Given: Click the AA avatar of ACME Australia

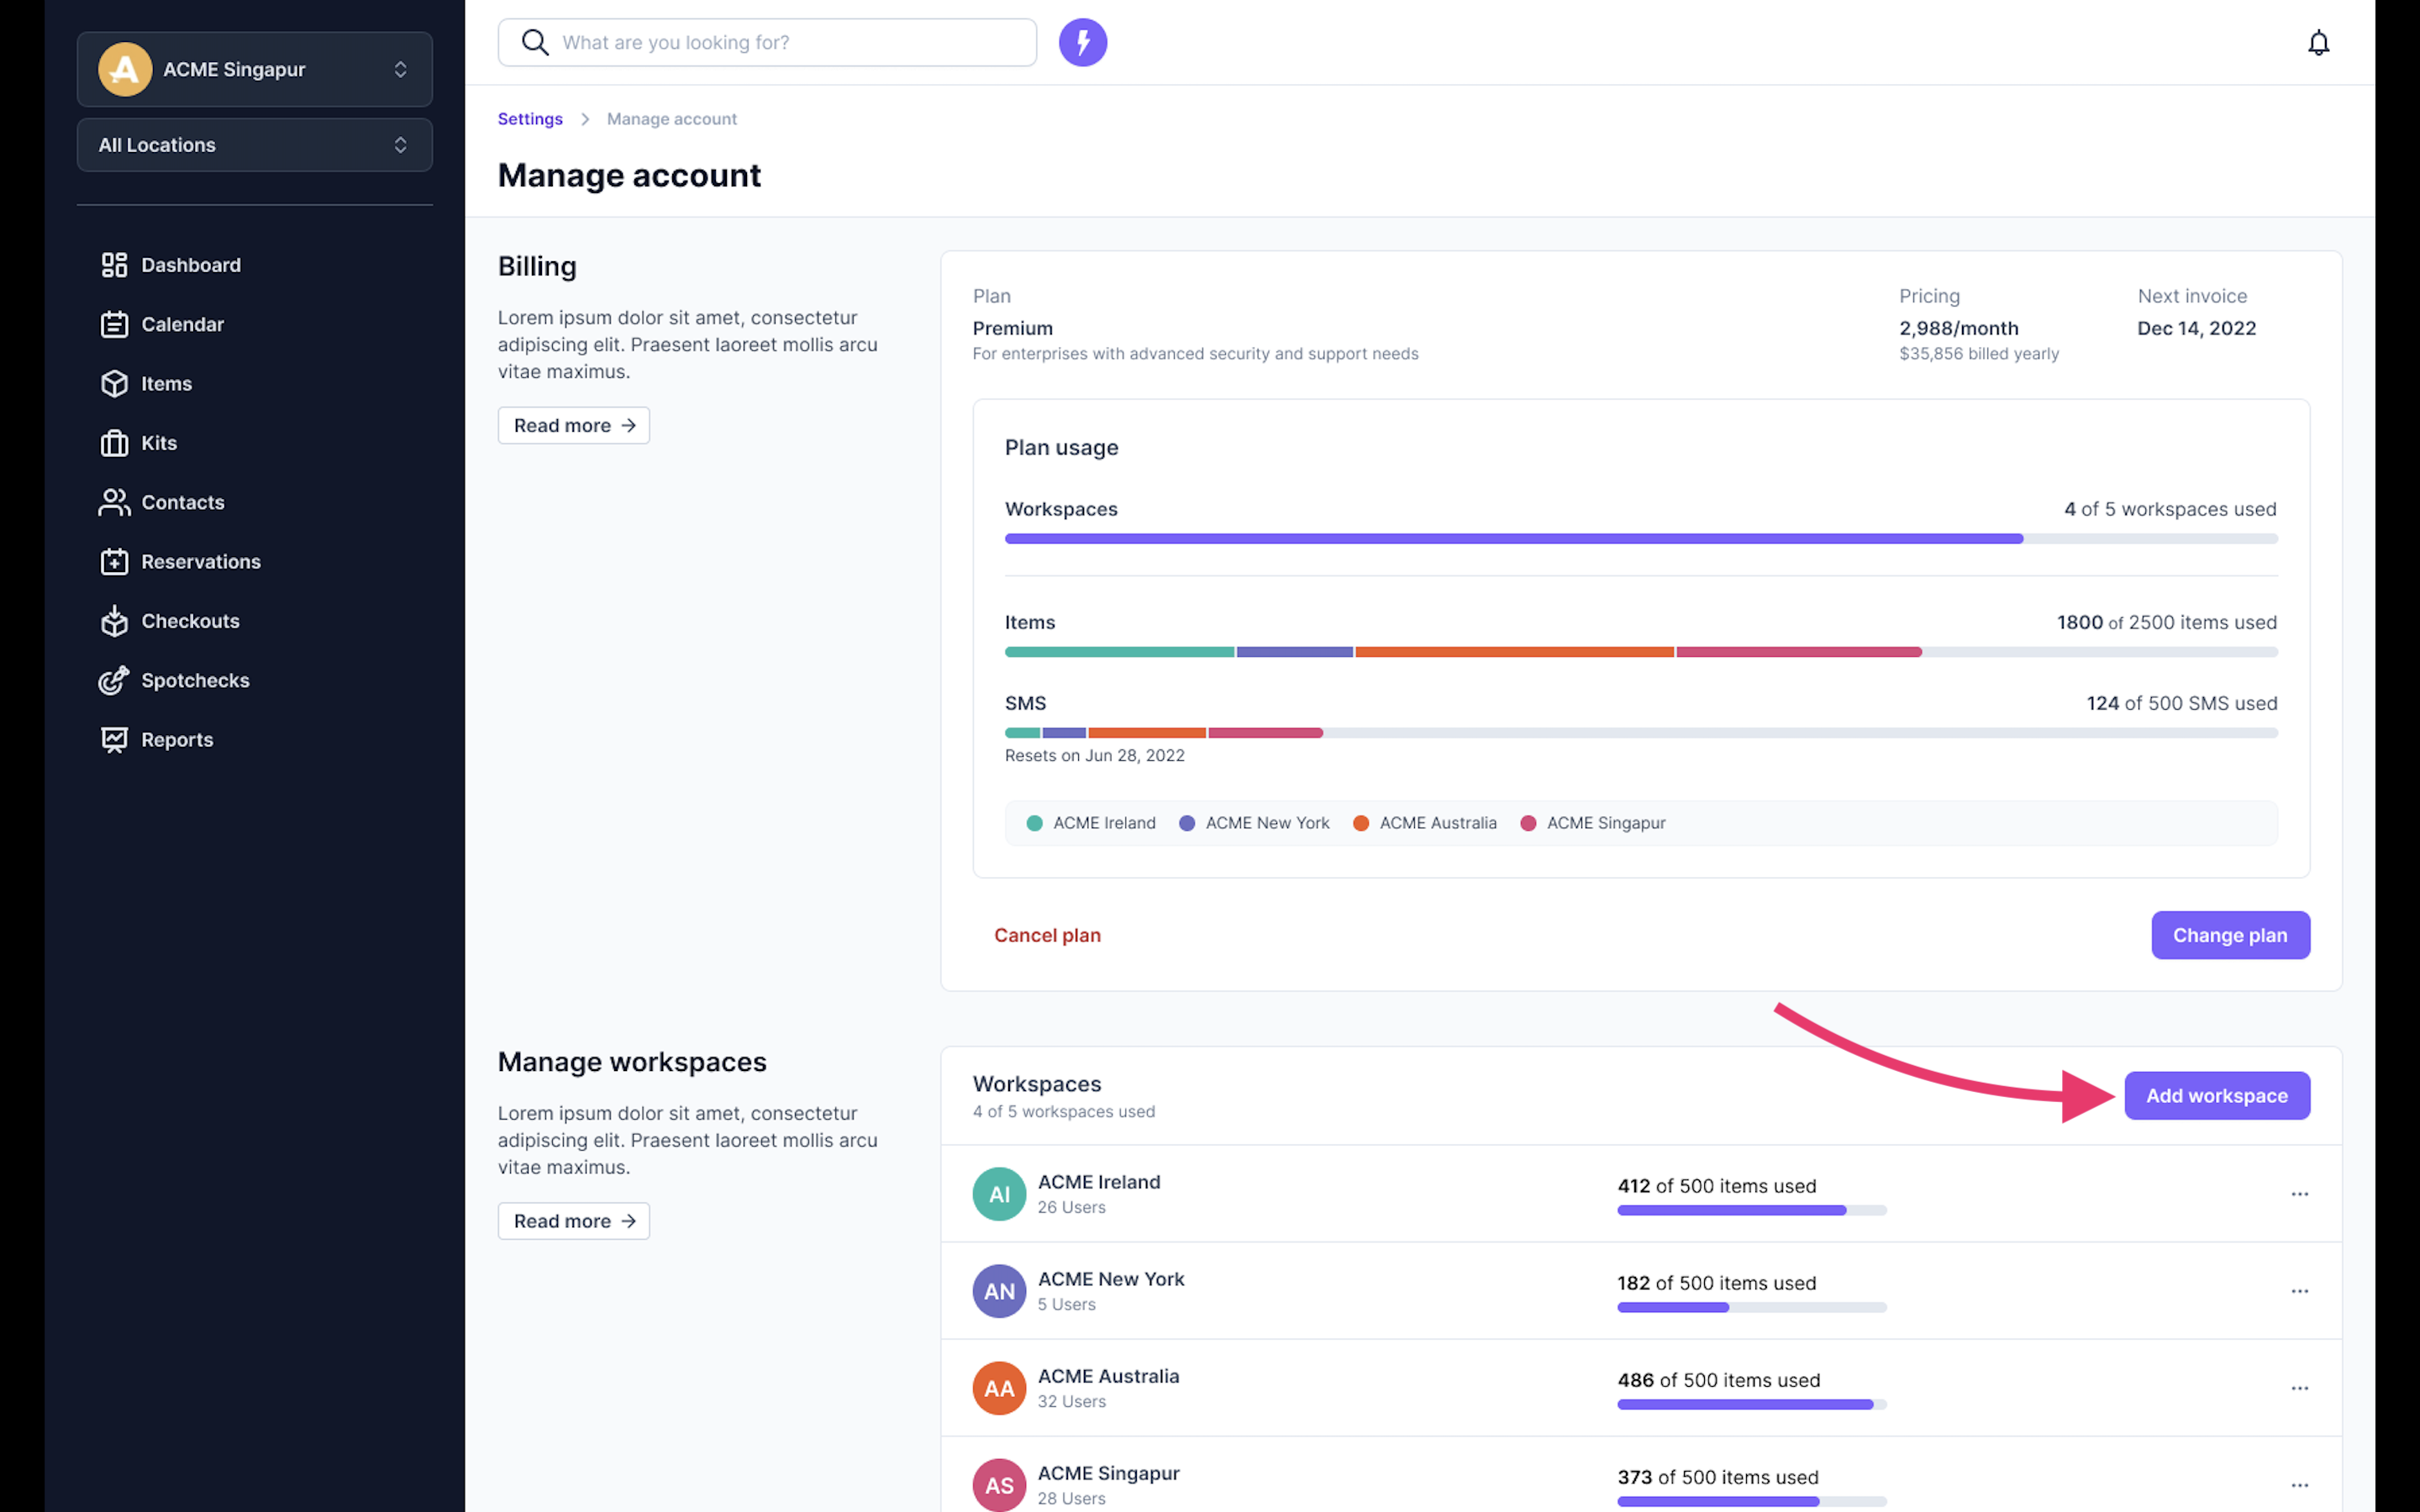Looking at the screenshot, I should (999, 1388).
